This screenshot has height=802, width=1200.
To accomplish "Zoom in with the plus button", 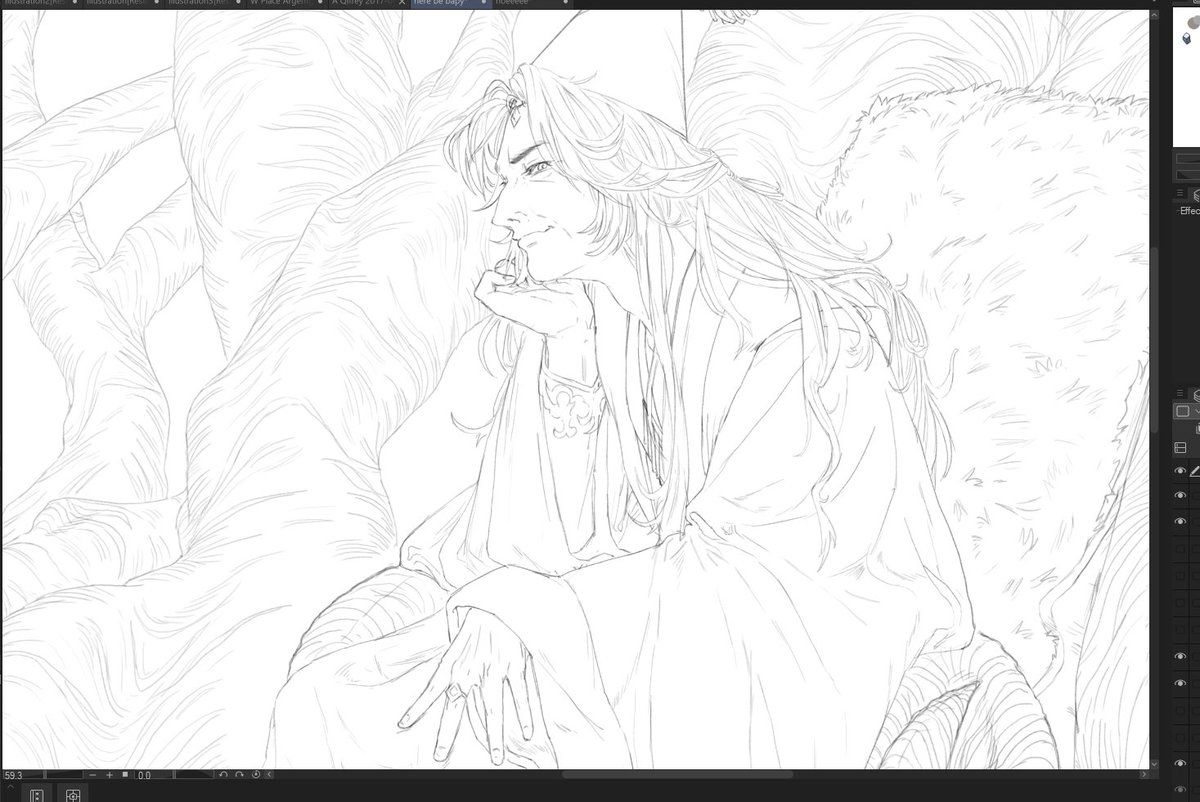I will [x=109, y=775].
